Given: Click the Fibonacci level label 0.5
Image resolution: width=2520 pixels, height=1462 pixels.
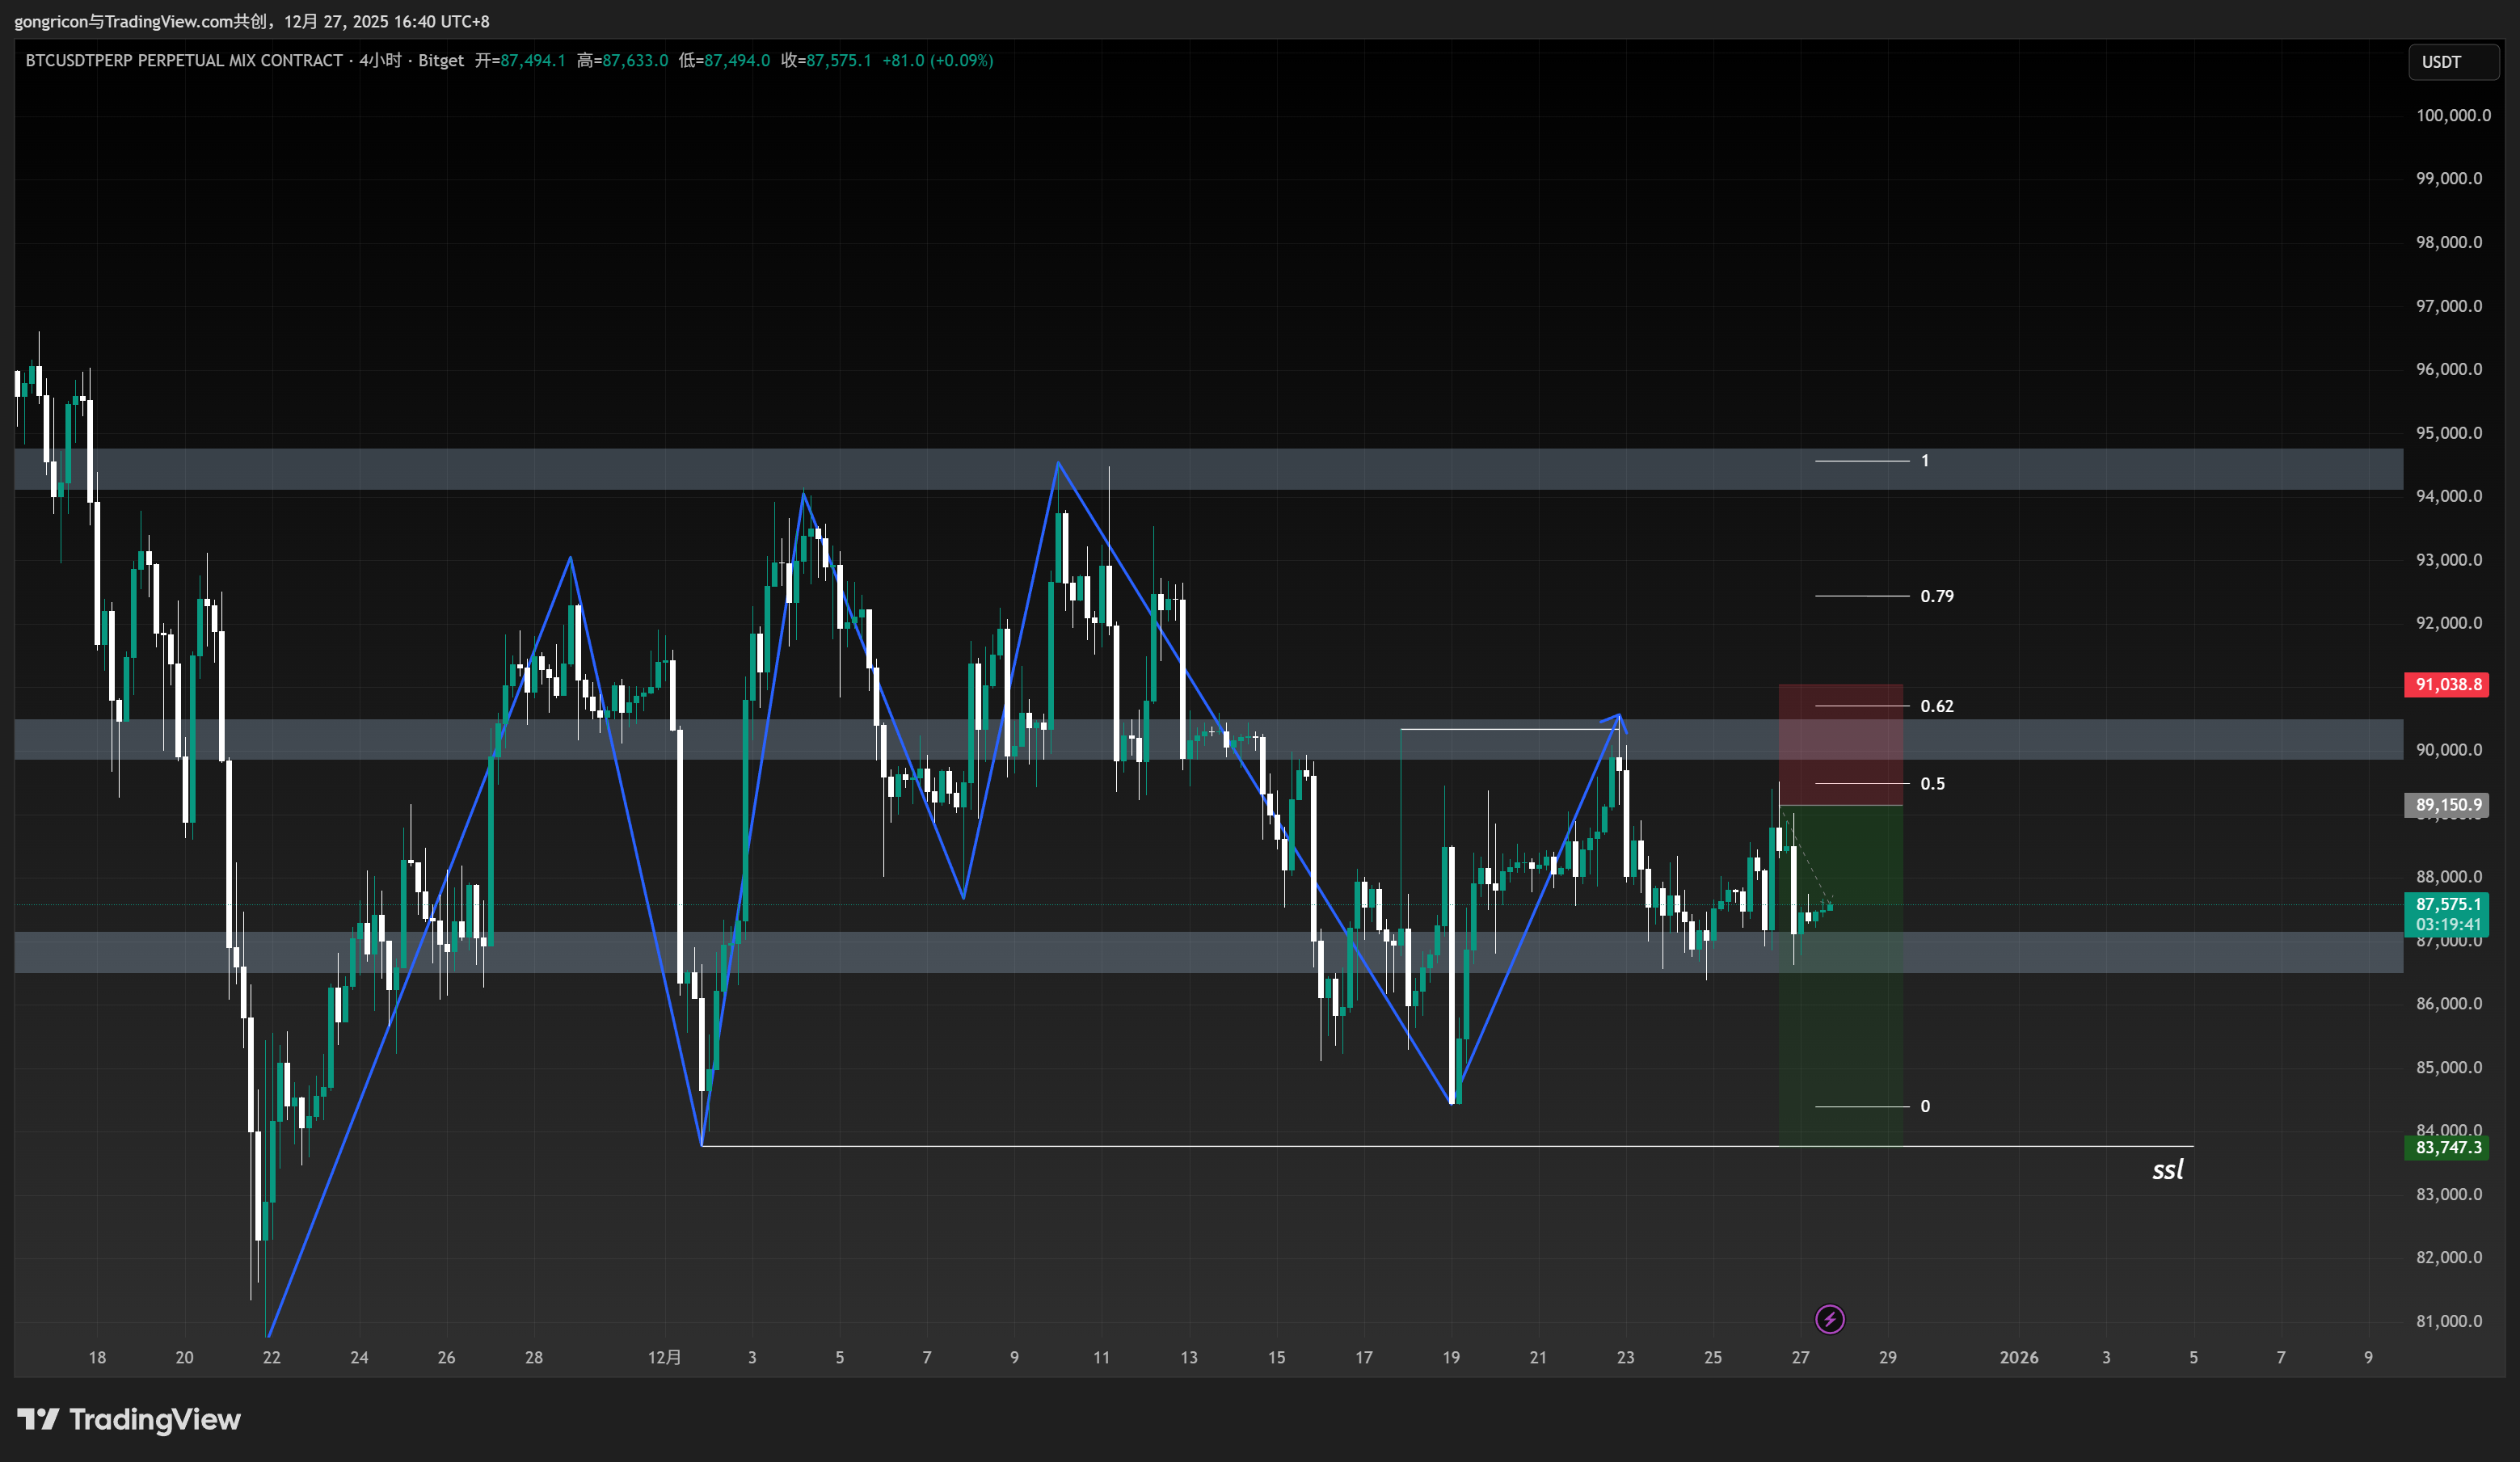Looking at the screenshot, I should (x=1932, y=784).
